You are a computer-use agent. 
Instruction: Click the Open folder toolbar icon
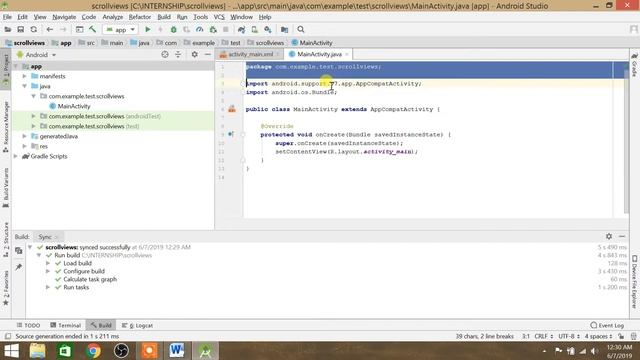(7, 29)
